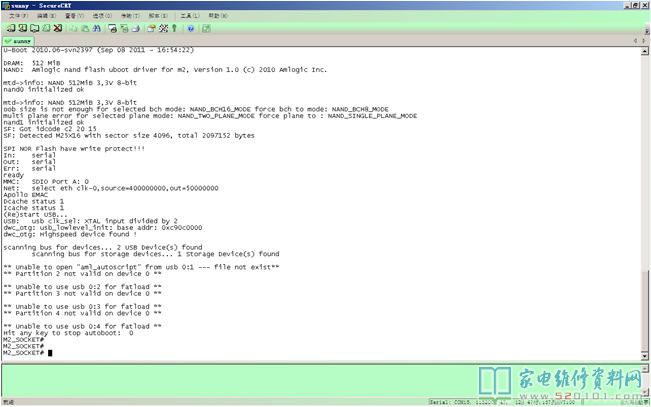Click the 'MMC: SDIO Port A: 0' line
651x407 pixels.
[x=46, y=182]
